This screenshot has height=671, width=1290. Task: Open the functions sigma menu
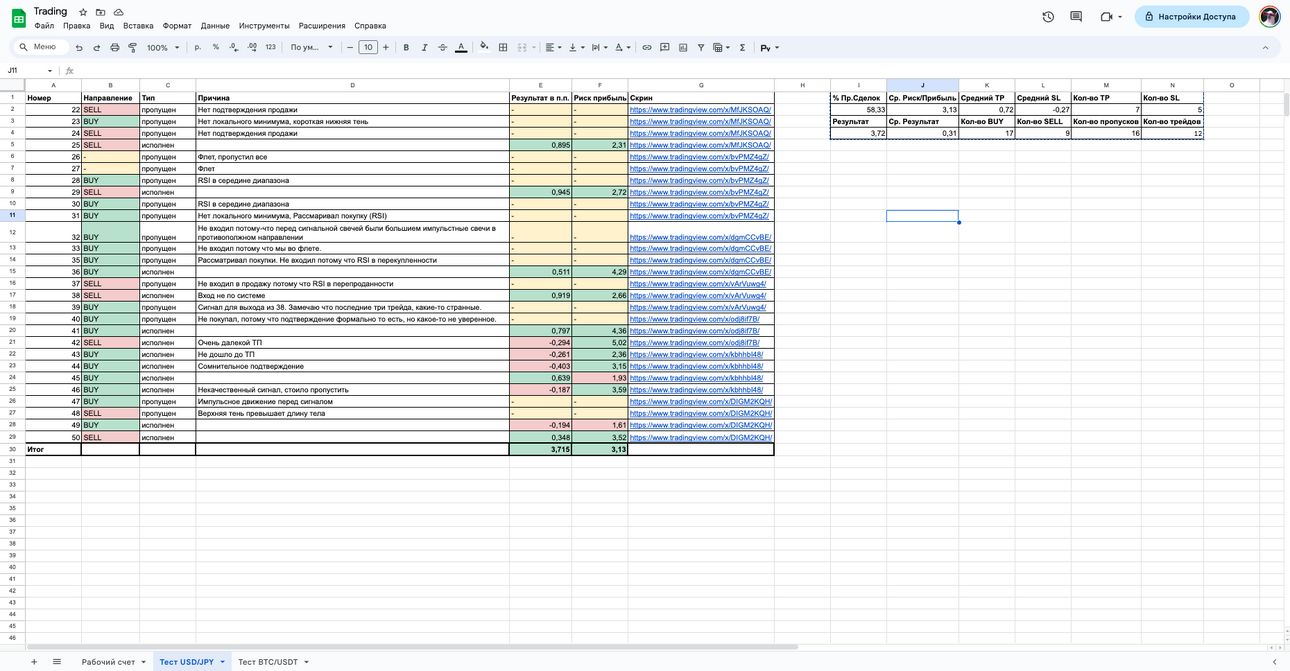742,47
